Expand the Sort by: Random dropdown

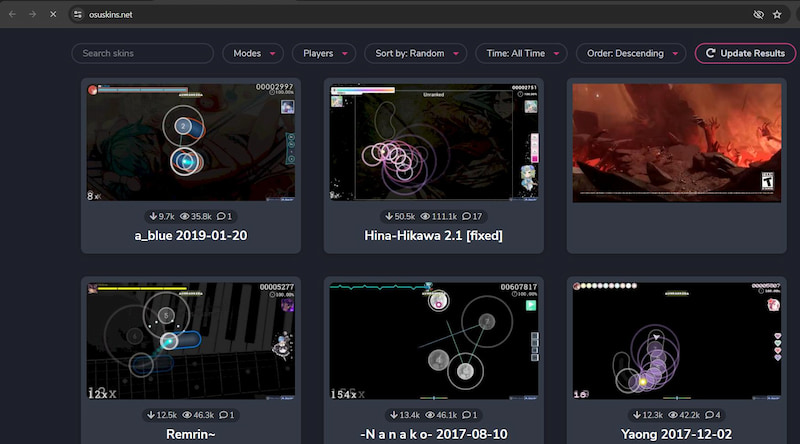pyautogui.click(x=416, y=53)
